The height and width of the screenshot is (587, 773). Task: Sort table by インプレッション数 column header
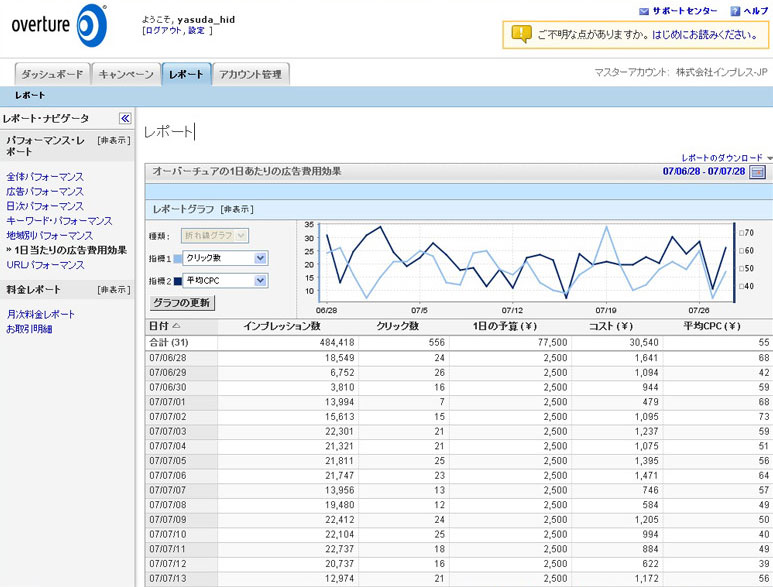[x=281, y=326]
